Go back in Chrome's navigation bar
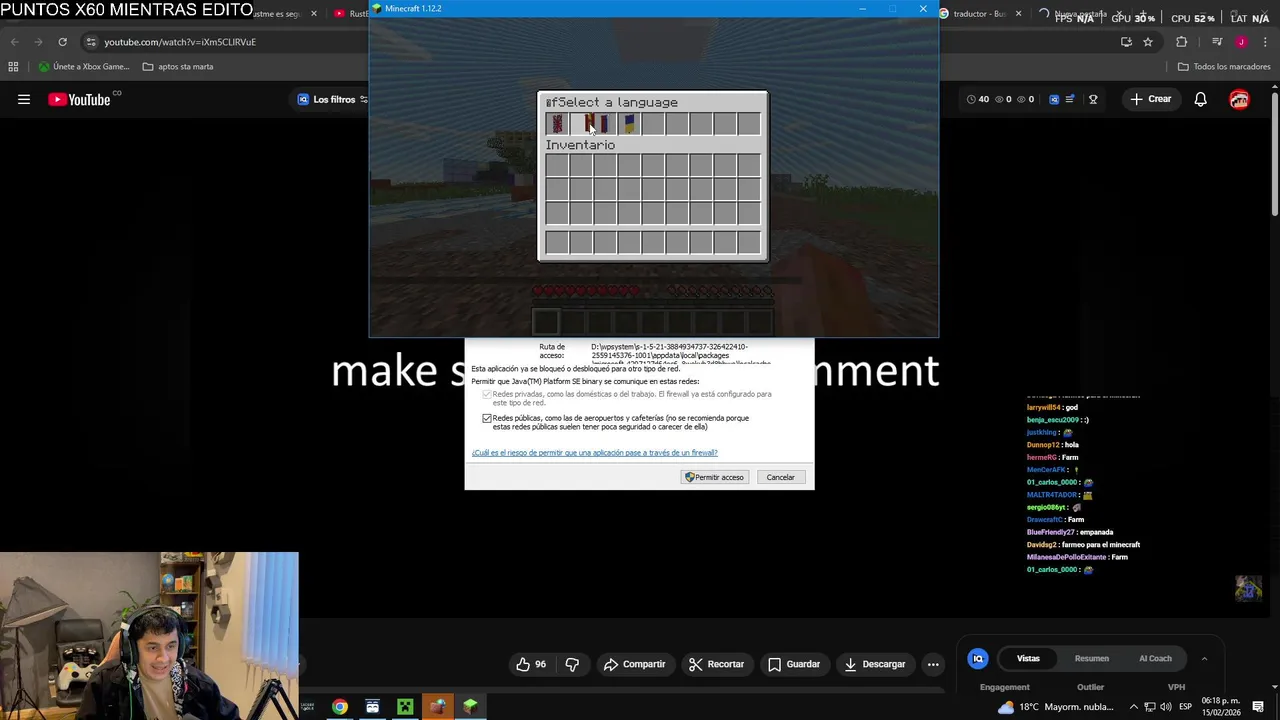 click(x=14, y=42)
